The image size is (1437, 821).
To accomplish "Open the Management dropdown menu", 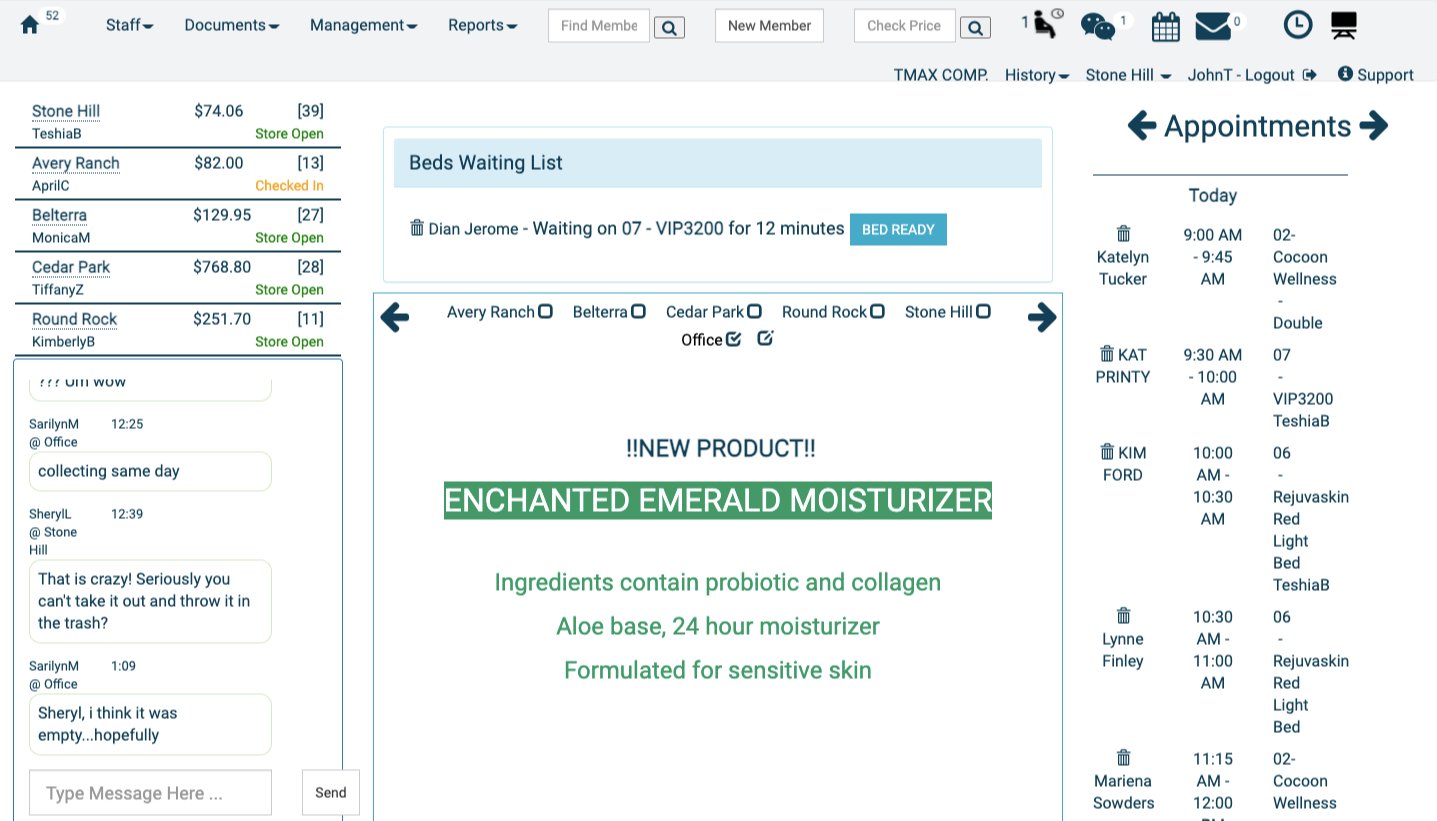I will coord(362,25).
